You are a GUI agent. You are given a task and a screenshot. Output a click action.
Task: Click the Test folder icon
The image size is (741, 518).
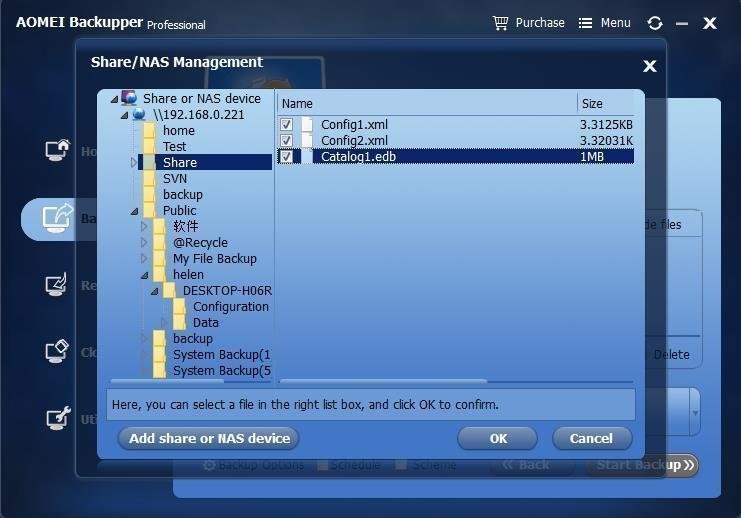(x=149, y=147)
